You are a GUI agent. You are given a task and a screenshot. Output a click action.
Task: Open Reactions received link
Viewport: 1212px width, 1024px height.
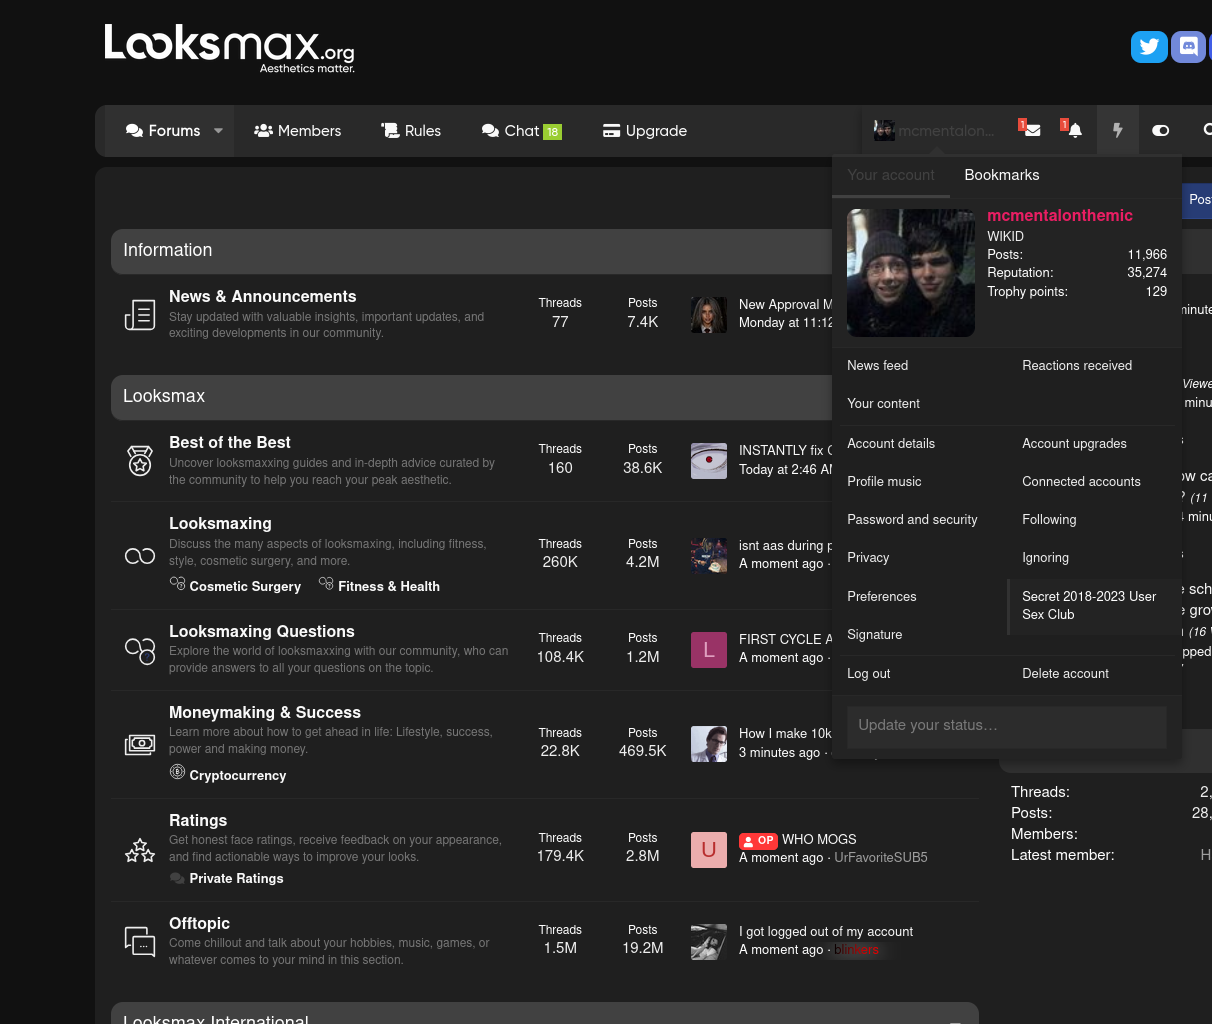click(1077, 366)
